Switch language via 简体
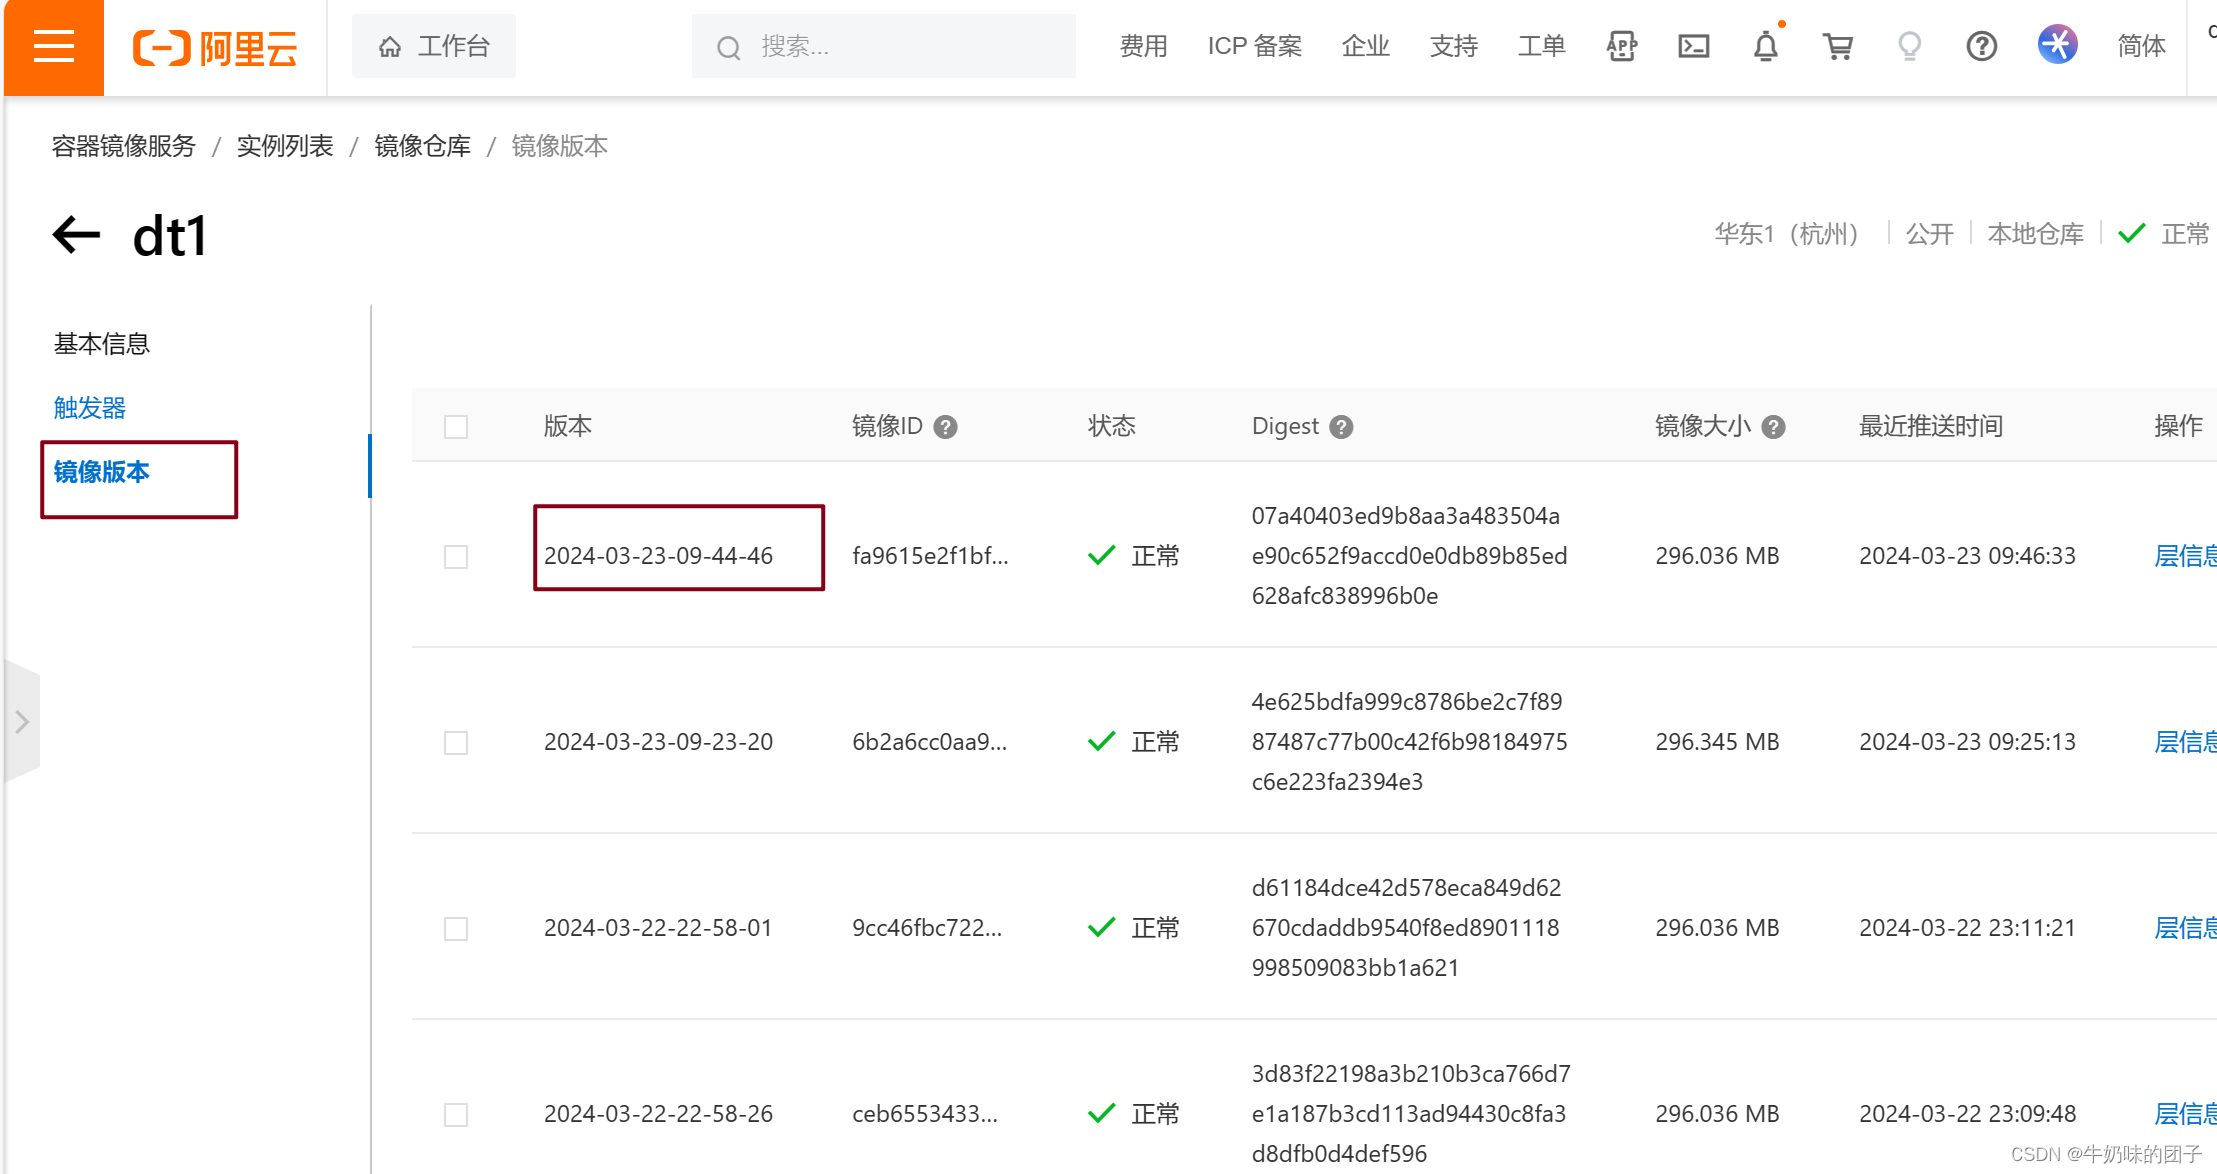 (2142, 46)
